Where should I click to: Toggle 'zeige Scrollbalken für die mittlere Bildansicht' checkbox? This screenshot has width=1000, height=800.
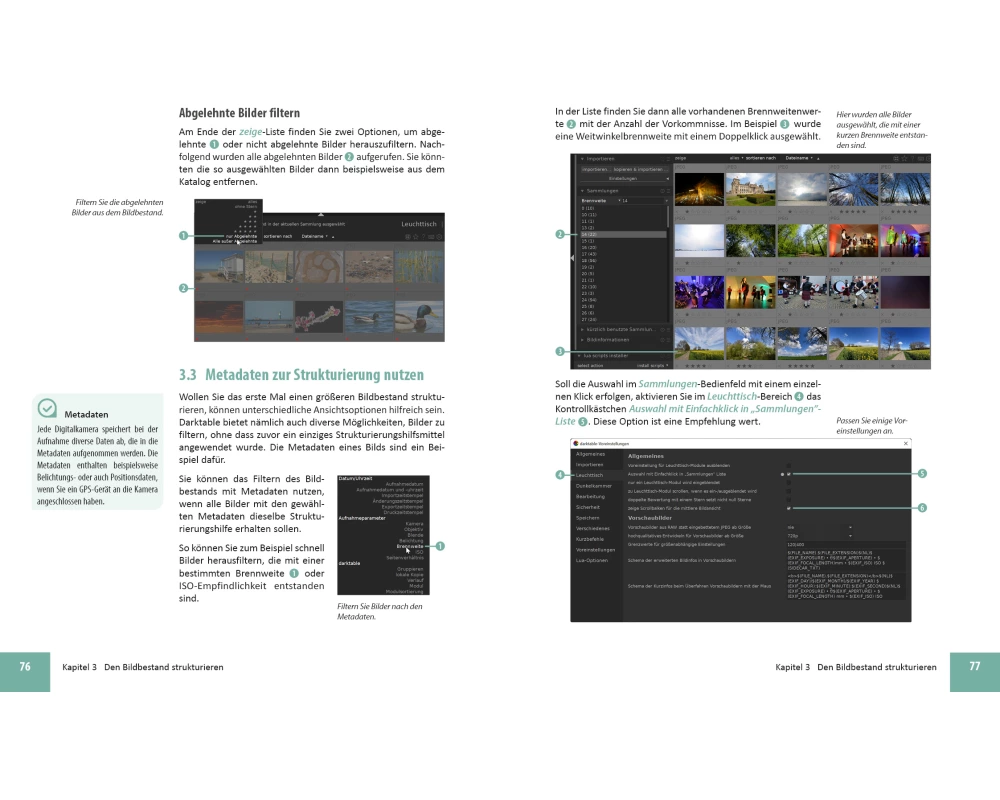[788, 509]
